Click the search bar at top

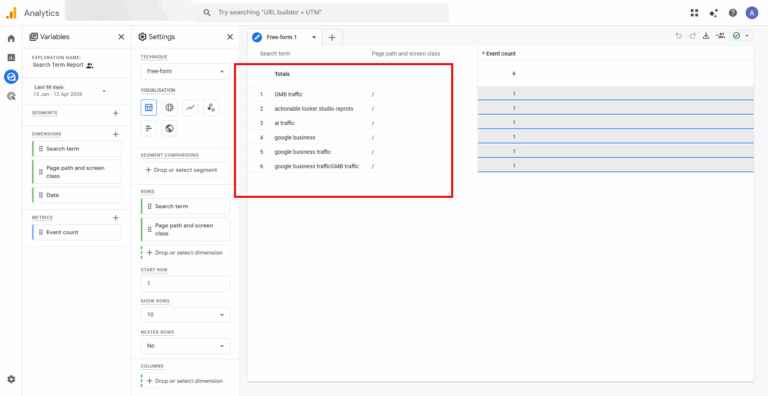click(x=320, y=13)
